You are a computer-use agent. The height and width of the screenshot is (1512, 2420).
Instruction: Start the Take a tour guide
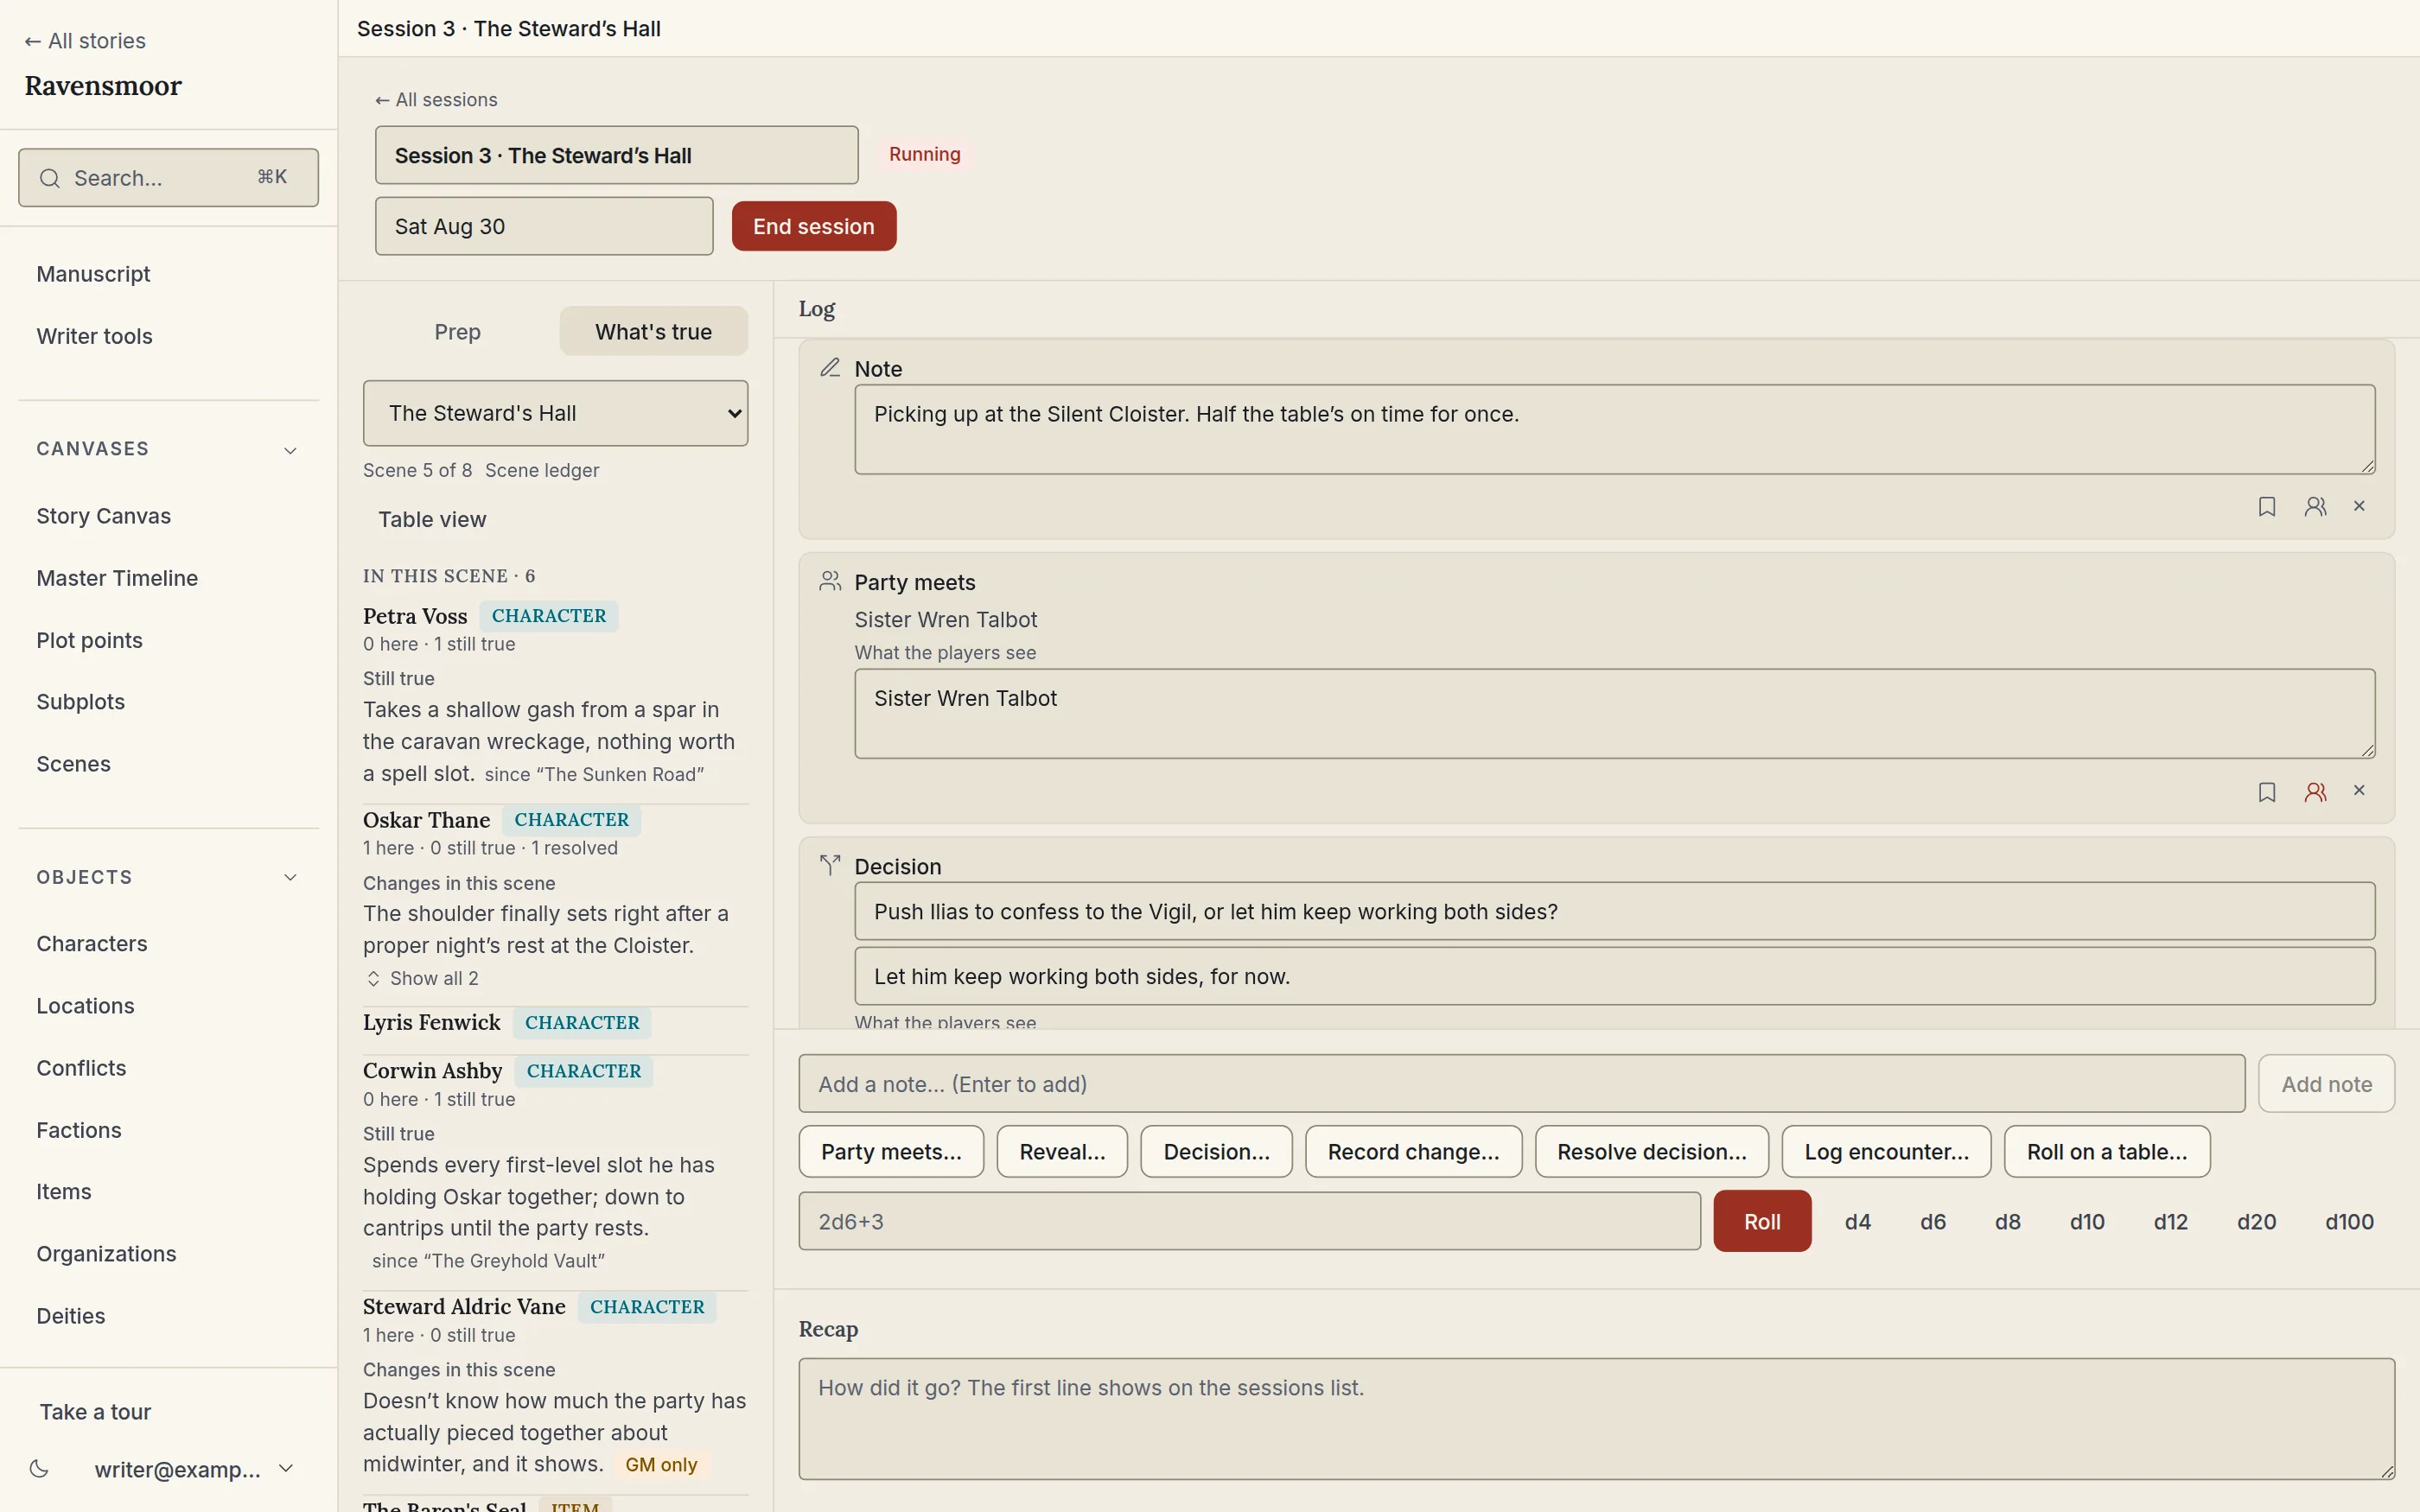click(95, 1411)
